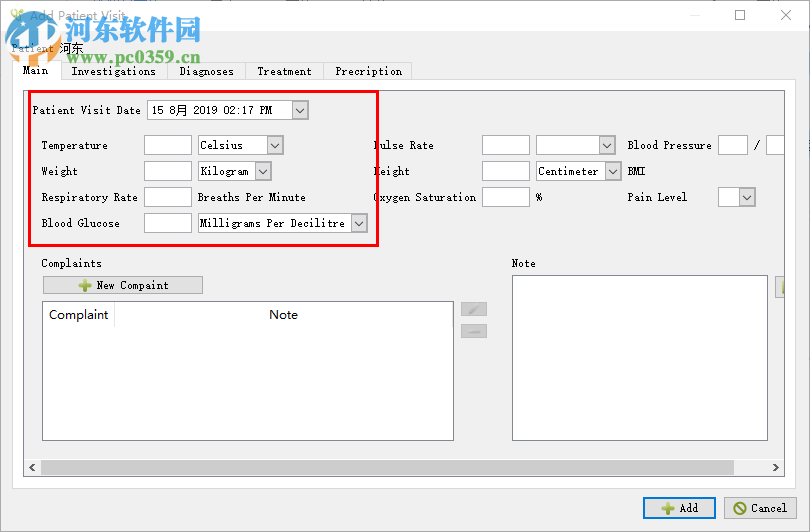Image resolution: width=810 pixels, height=532 pixels.
Task: Click into the Oxygen Saturation field
Action: (x=506, y=197)
